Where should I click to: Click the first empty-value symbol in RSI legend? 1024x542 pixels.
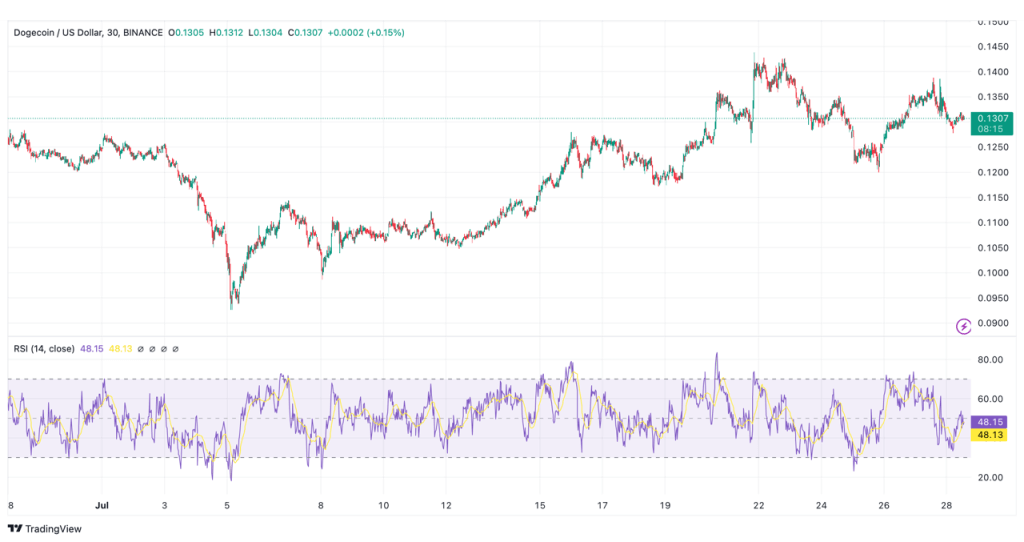(x=138, y=349)
